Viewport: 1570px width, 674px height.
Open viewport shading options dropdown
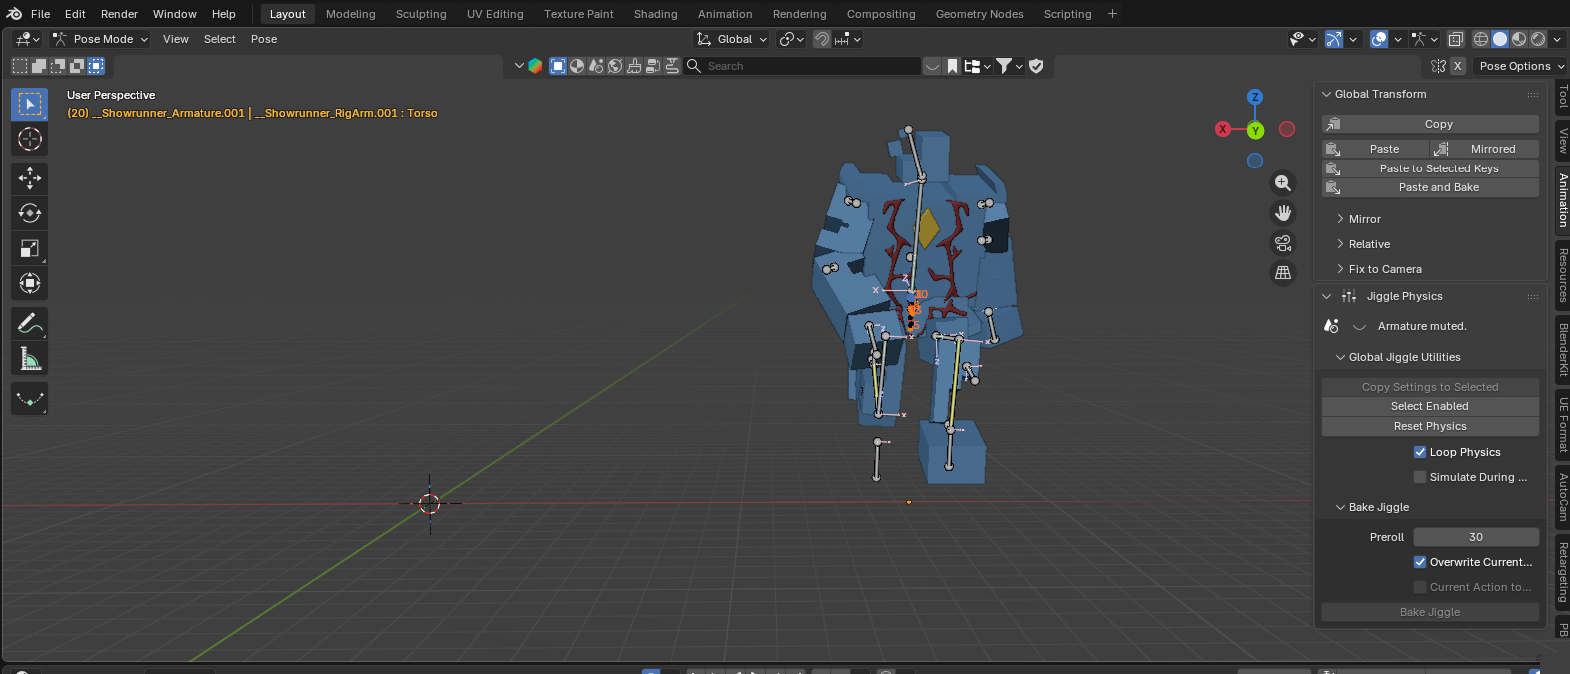[1558, 39]
